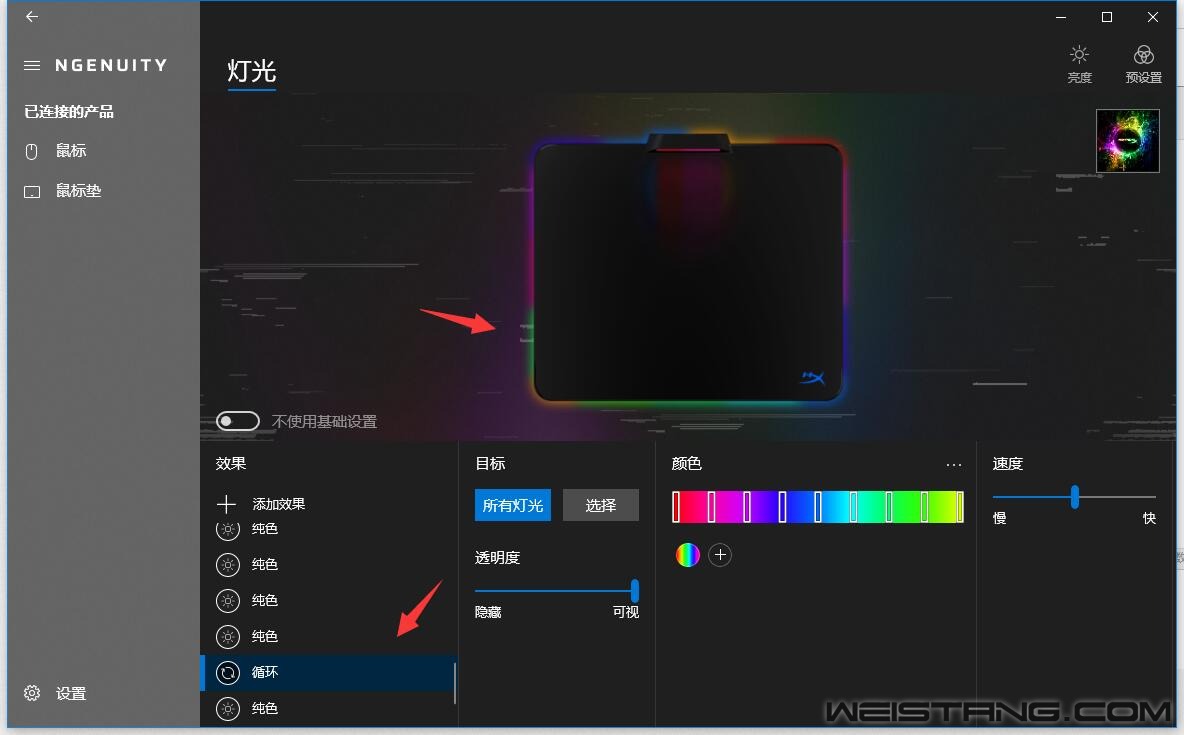Select 鼠标 in the connected products list
The height and width of the screenshot is (735, 1184).
71,151
